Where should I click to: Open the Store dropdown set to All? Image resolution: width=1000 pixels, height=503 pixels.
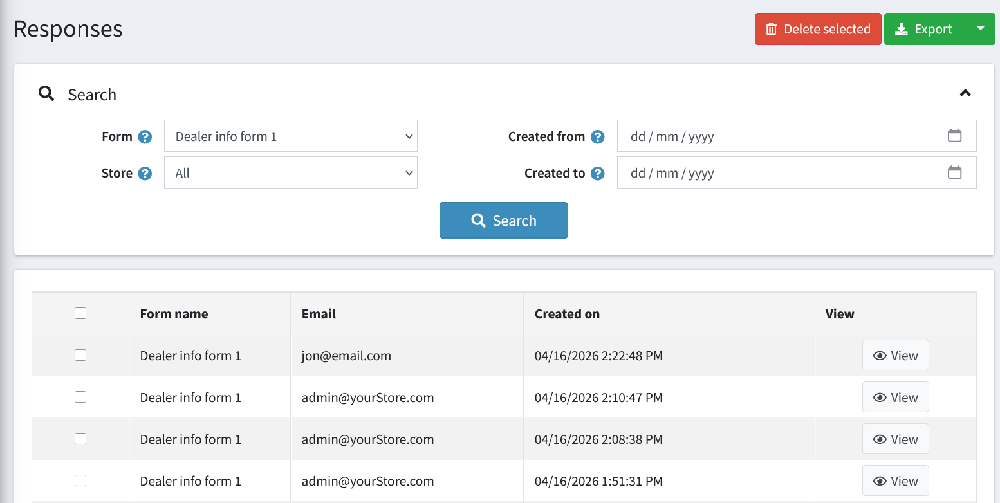(x=291, y=173)
